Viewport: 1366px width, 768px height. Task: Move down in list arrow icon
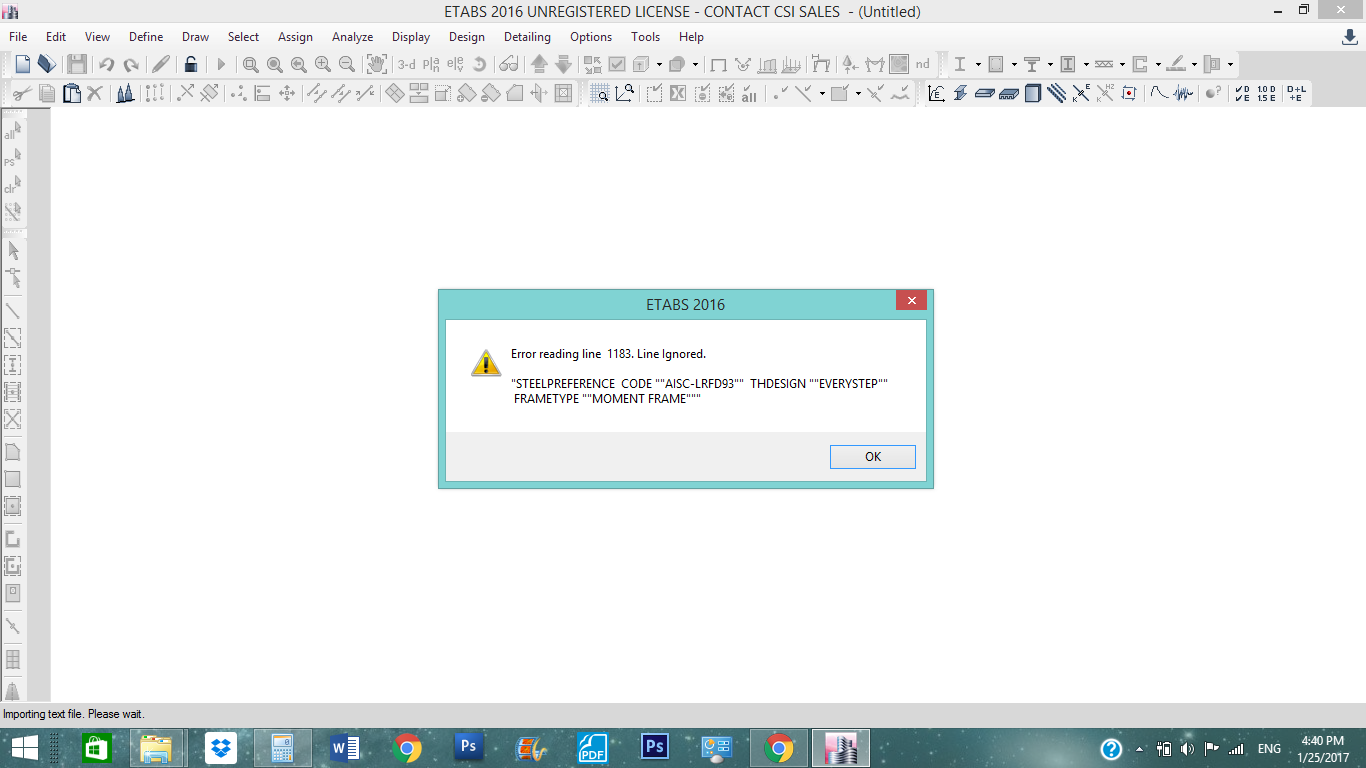tap(563, 64)
